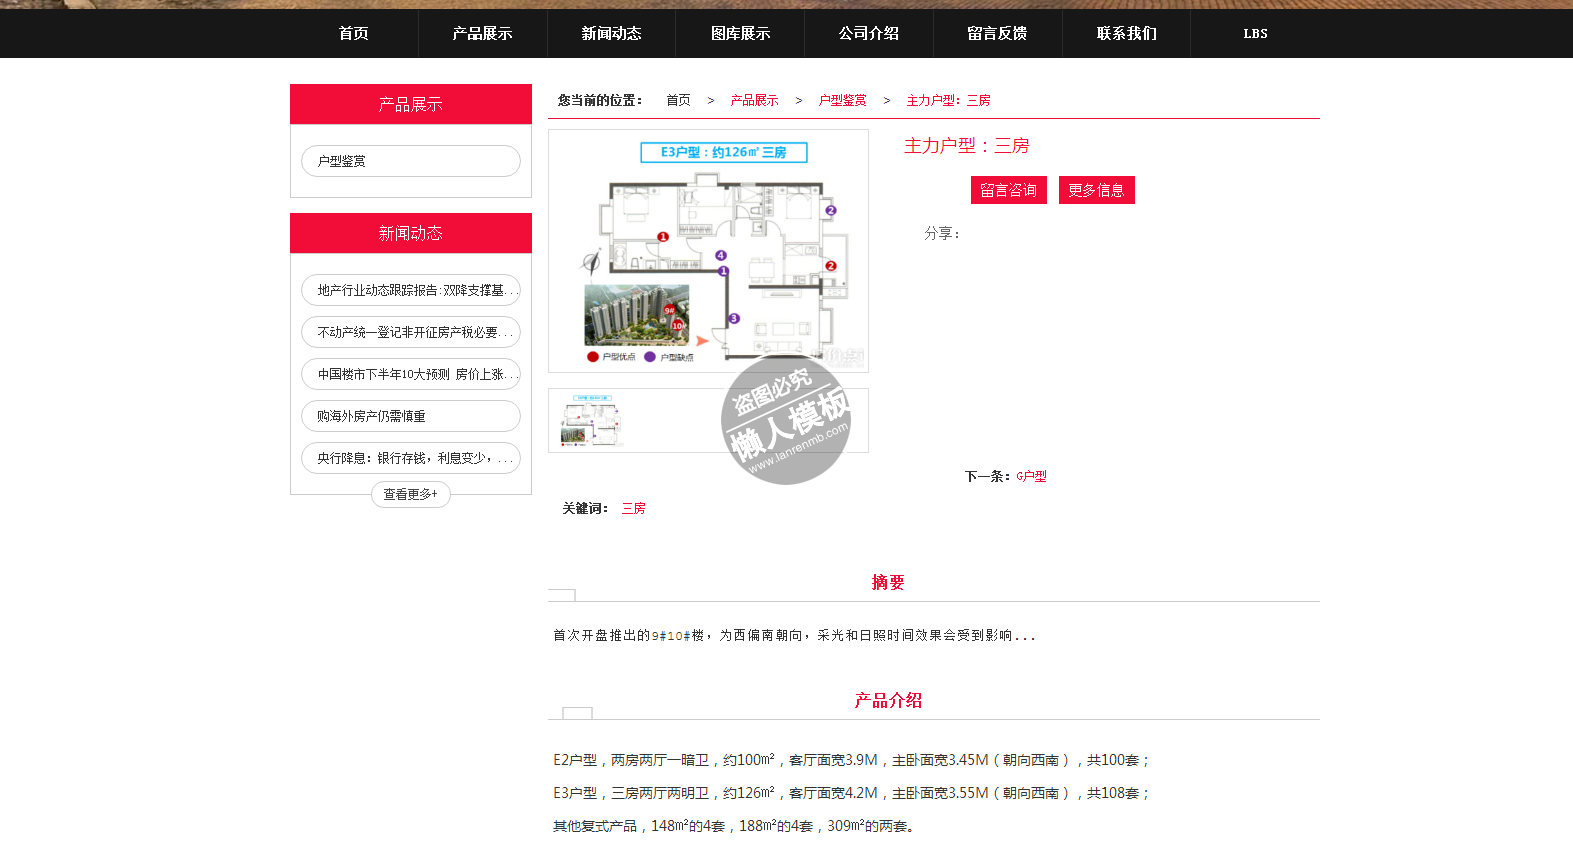1573x841 pixels.
Task: Click 留言反馈 in the navigation bar
Action: pyautogui.click(x=997, y=33)
